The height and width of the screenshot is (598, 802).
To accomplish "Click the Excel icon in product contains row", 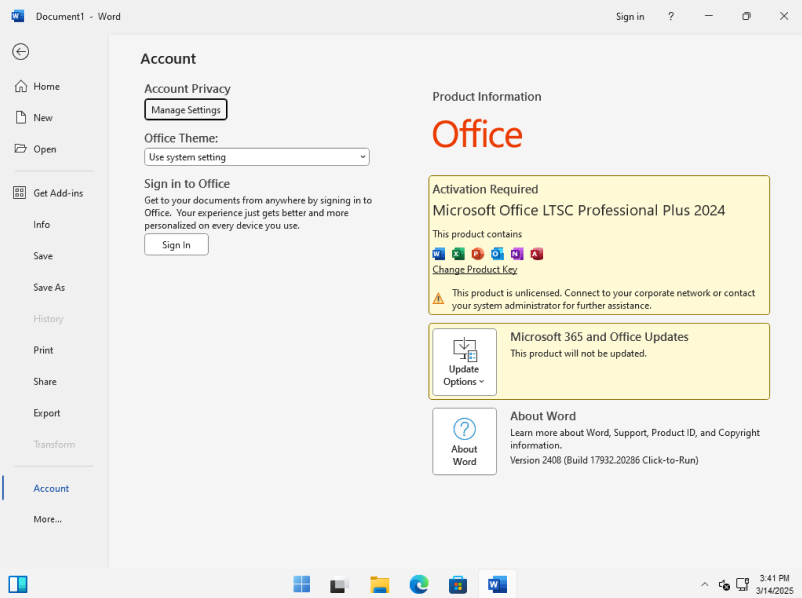I will (x=458, y=254).
